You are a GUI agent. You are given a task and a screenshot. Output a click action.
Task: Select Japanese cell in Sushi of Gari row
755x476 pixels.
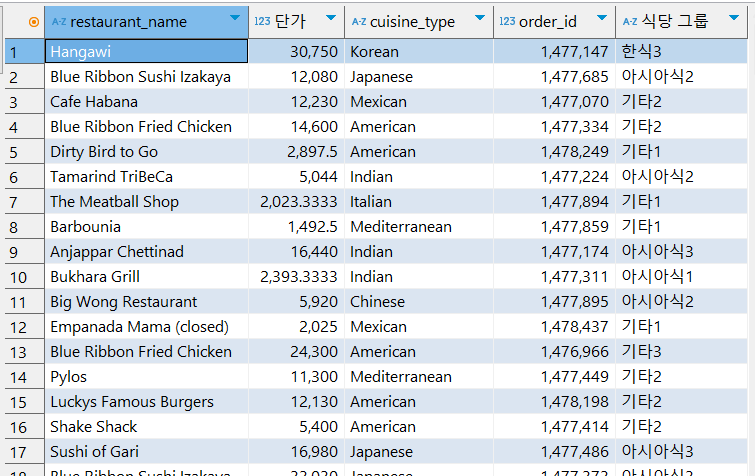(419, 452)
